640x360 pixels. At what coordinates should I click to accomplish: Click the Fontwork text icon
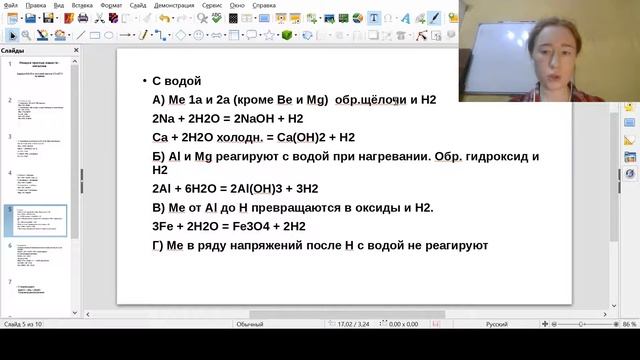[405, 18]
